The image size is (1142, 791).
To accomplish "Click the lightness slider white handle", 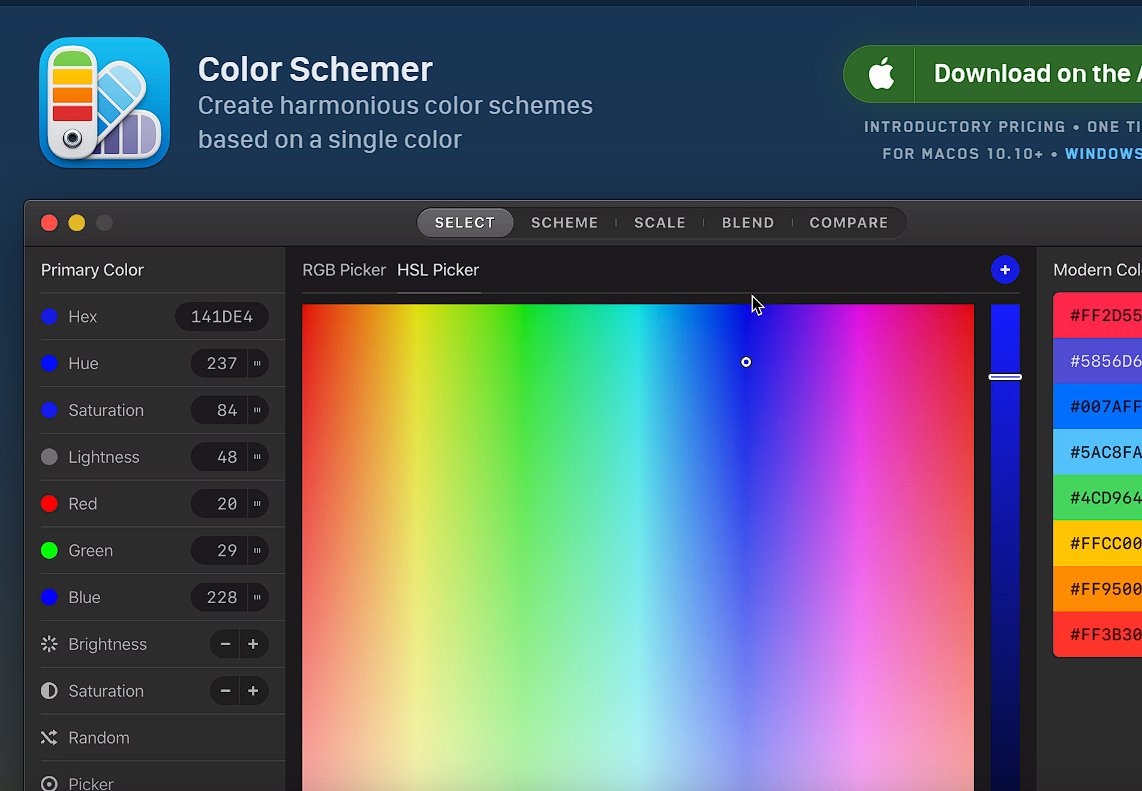I will pyautogui.click(x=1005, y=377).
